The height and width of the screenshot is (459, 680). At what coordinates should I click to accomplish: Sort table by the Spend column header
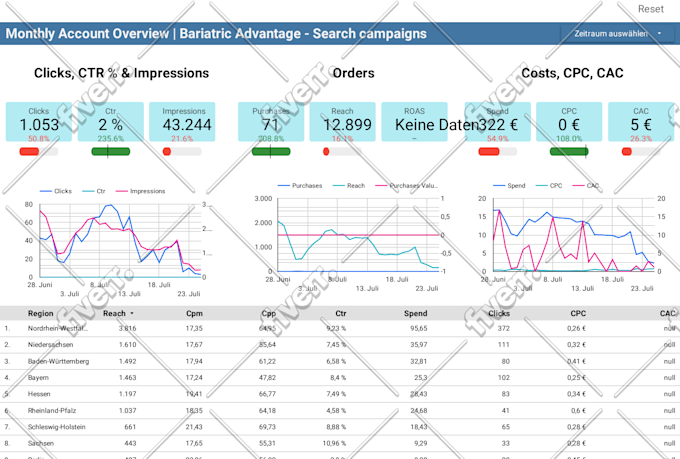point(415,313)
